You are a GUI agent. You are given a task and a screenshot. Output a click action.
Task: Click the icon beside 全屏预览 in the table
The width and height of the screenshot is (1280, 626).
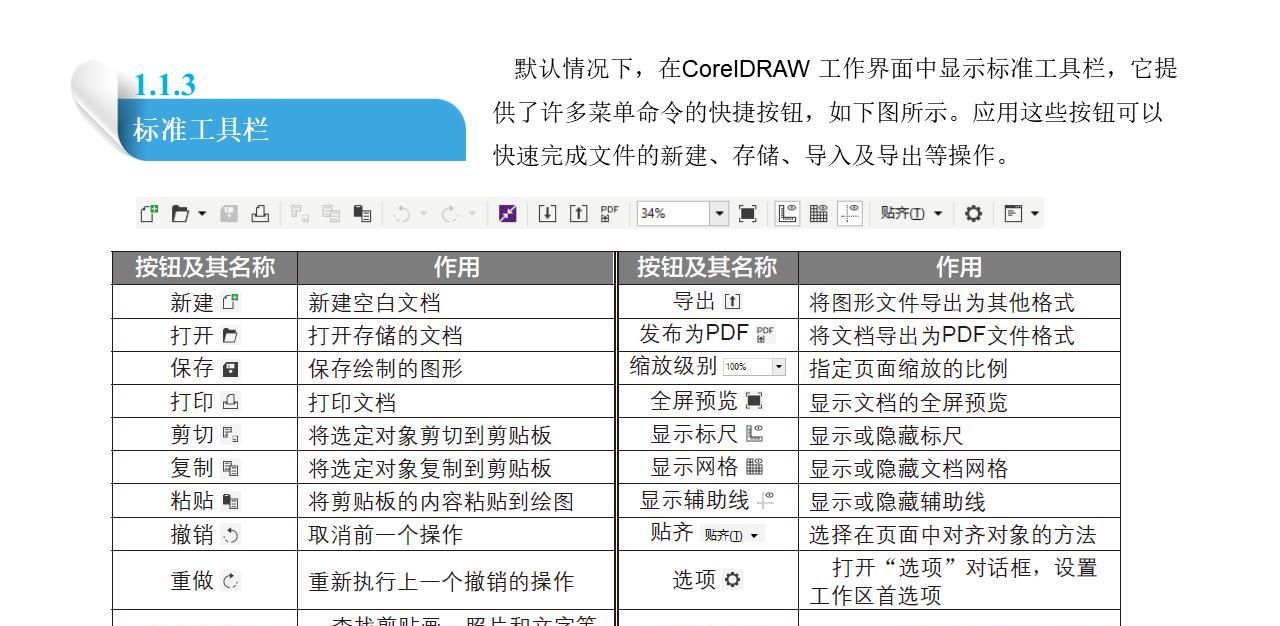754,402
